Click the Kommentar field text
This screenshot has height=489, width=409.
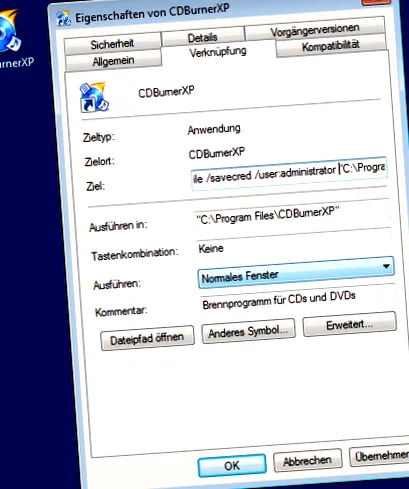[x=279, y=300]
